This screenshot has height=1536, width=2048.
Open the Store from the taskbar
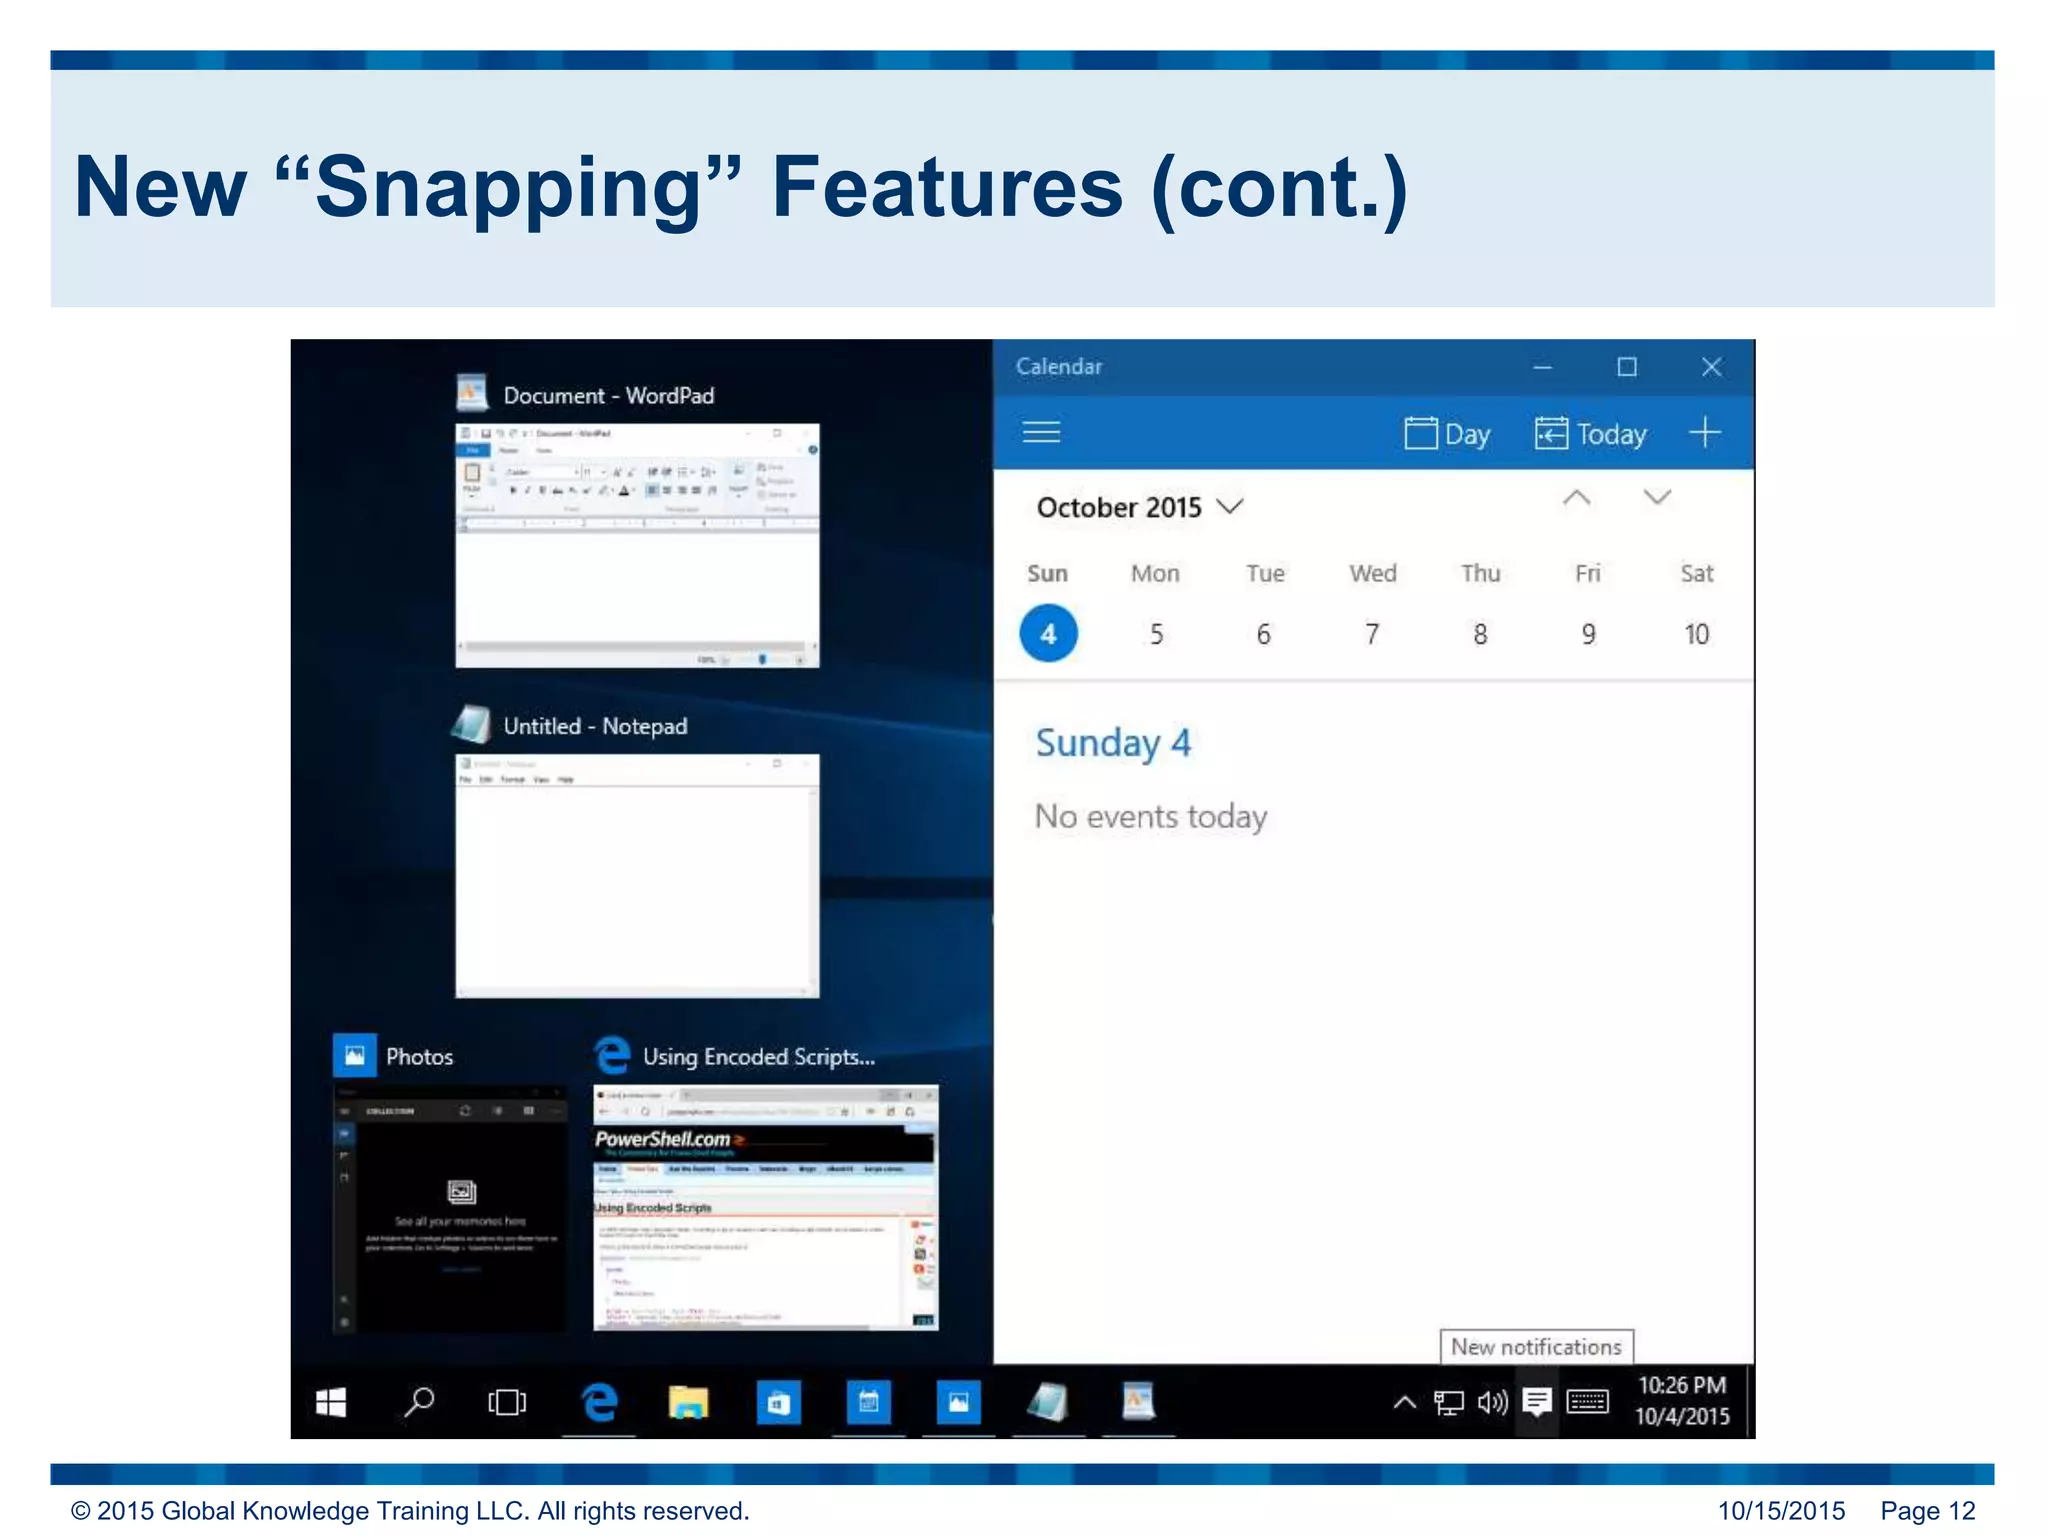778,1403
